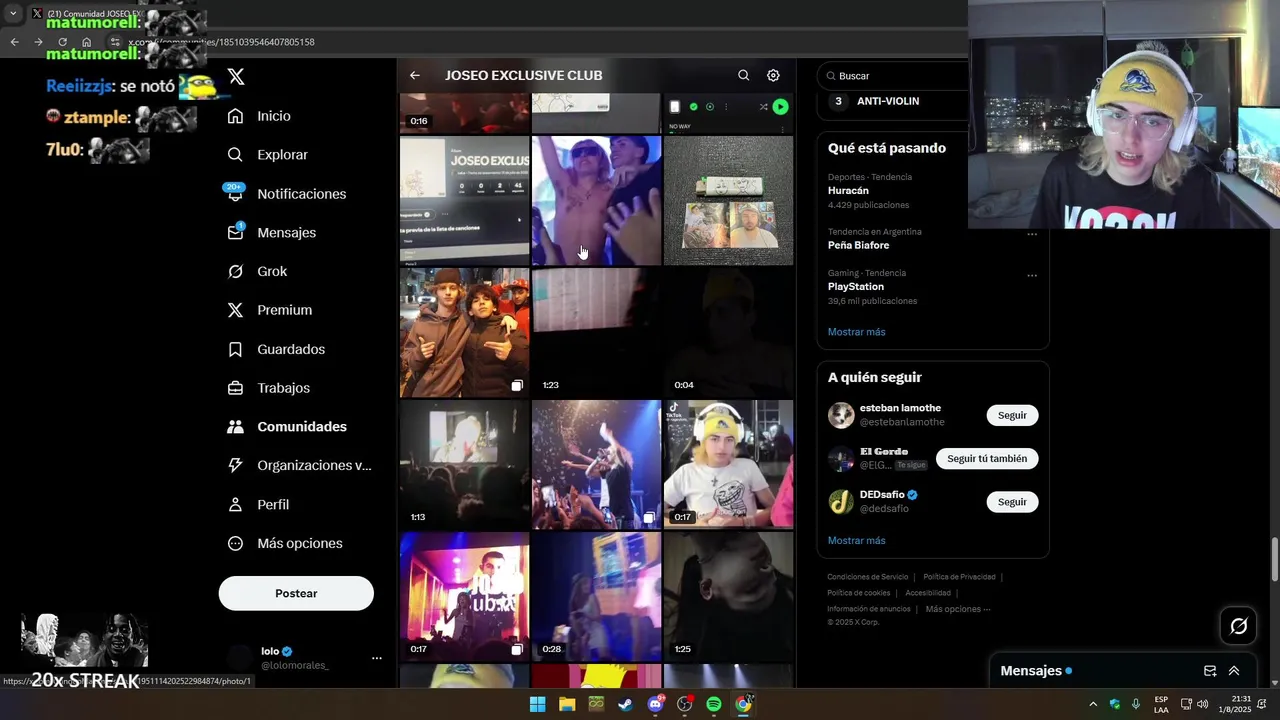
Task: Show more suggestions in A quién seguir
Action: coord(856,541)
